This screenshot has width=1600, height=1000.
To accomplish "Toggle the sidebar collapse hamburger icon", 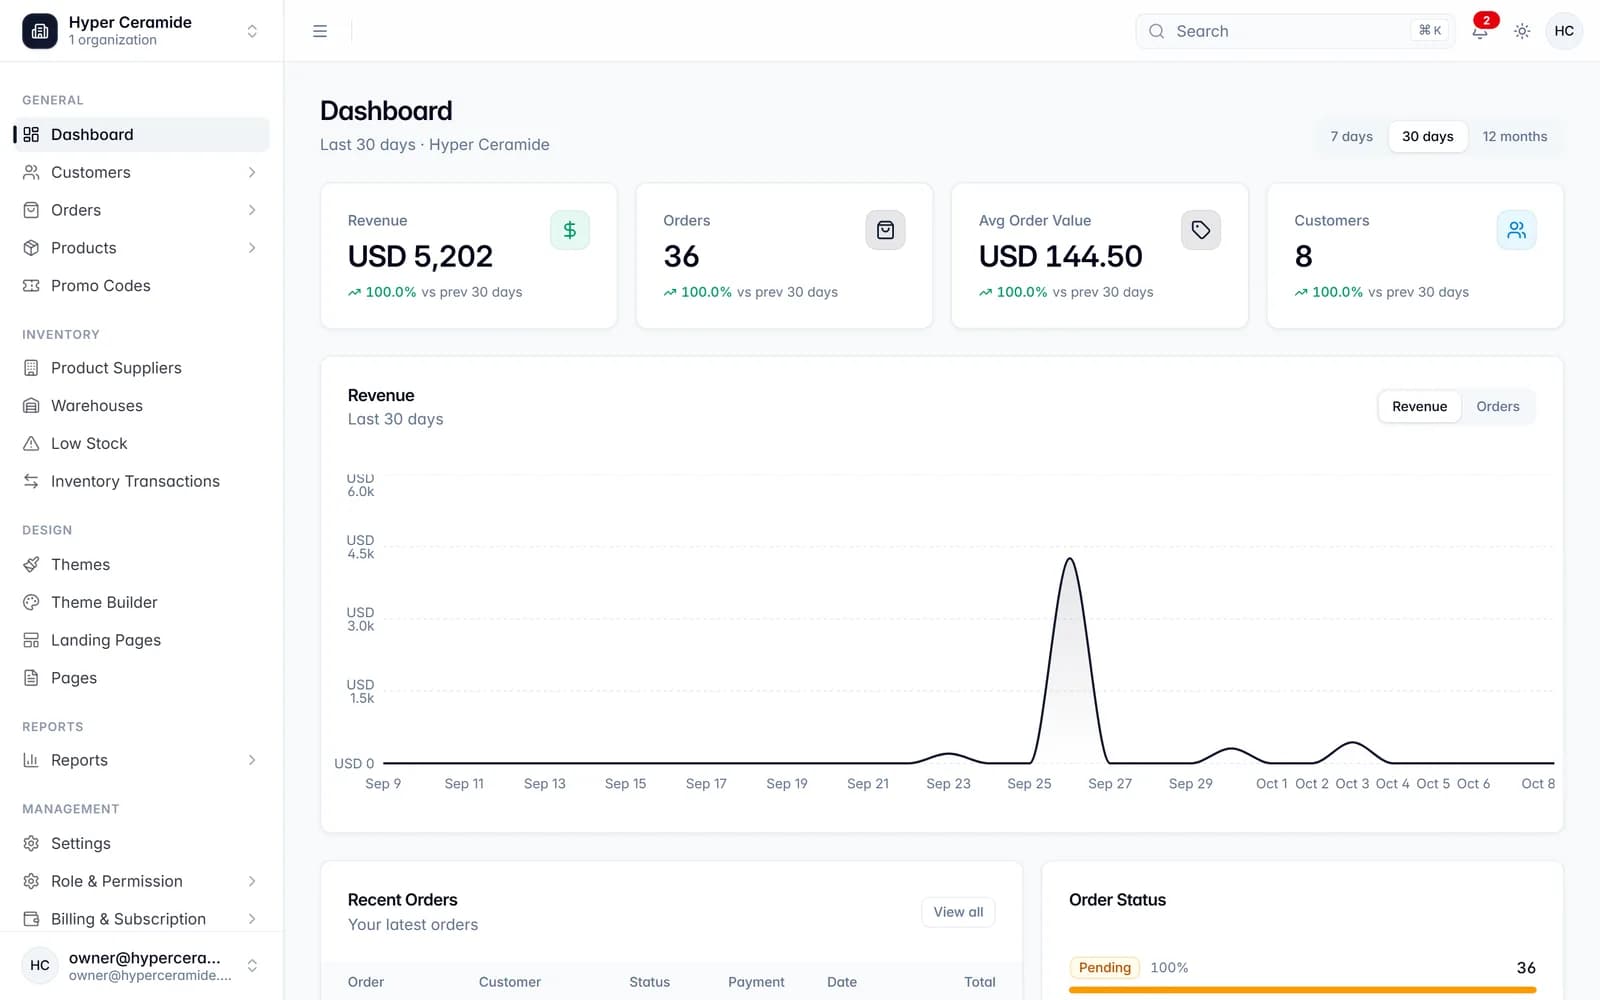I will pyautogui.click(x=320, y=31).
